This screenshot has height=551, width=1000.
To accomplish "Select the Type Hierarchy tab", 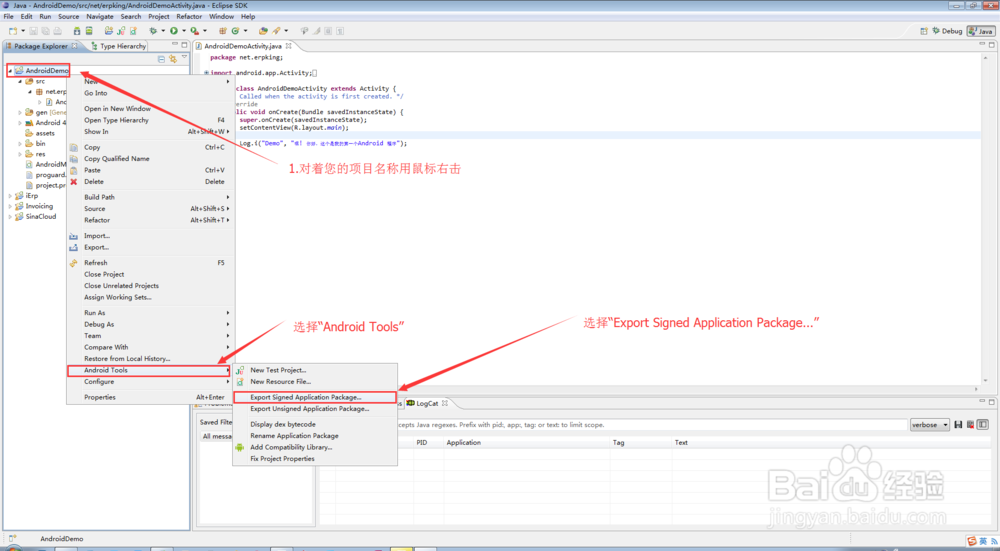I will coord(119,46).
